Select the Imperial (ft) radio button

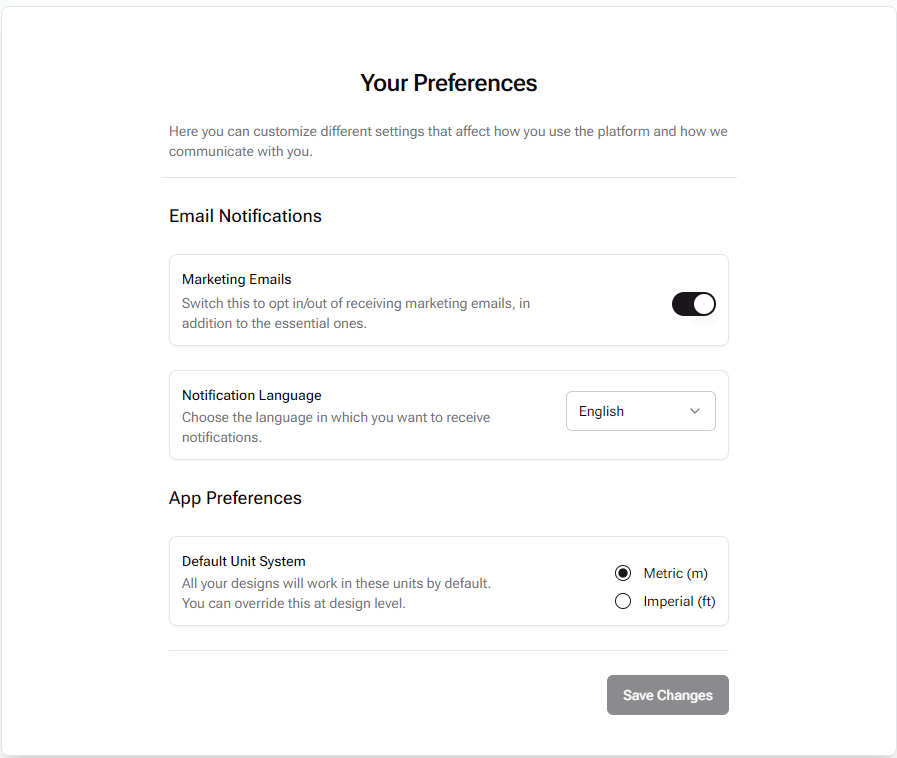[623, 601]
